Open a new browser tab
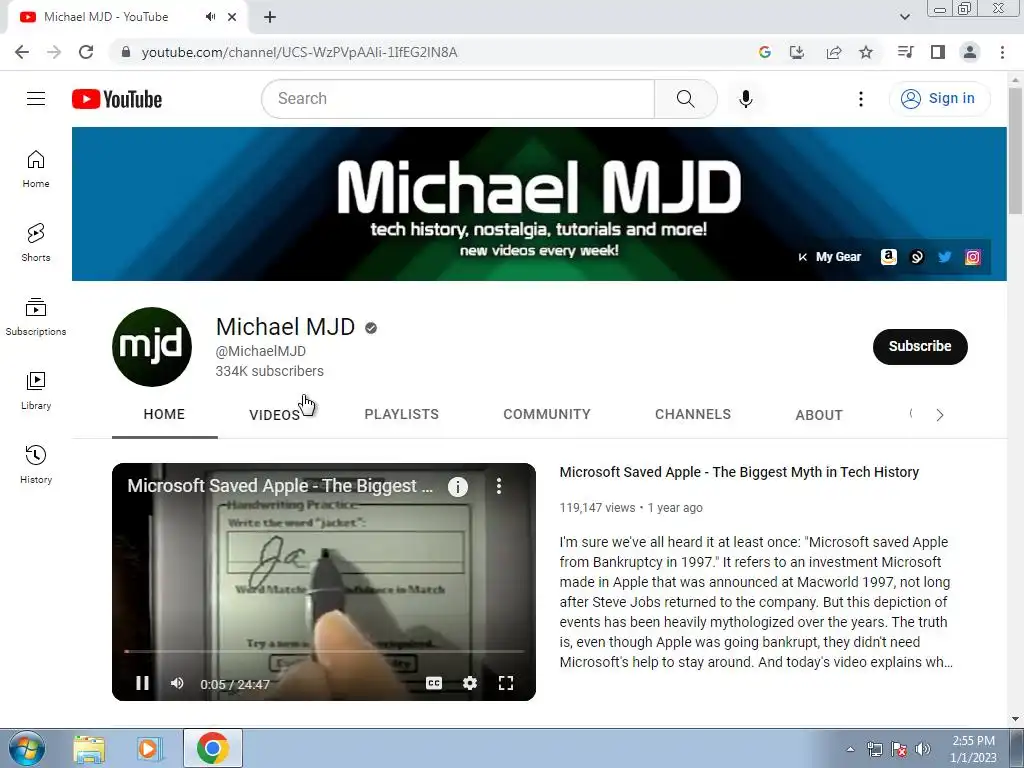Screen dimensions: 1024x768 tap(270, 17)
